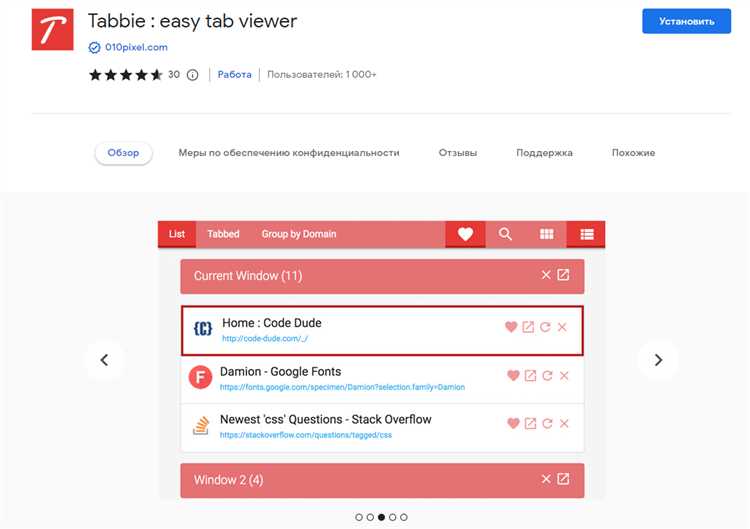Switch to list view icon in Tabbie toolbar
This screenshot has height=529, width=750.
tap(586, 234)
